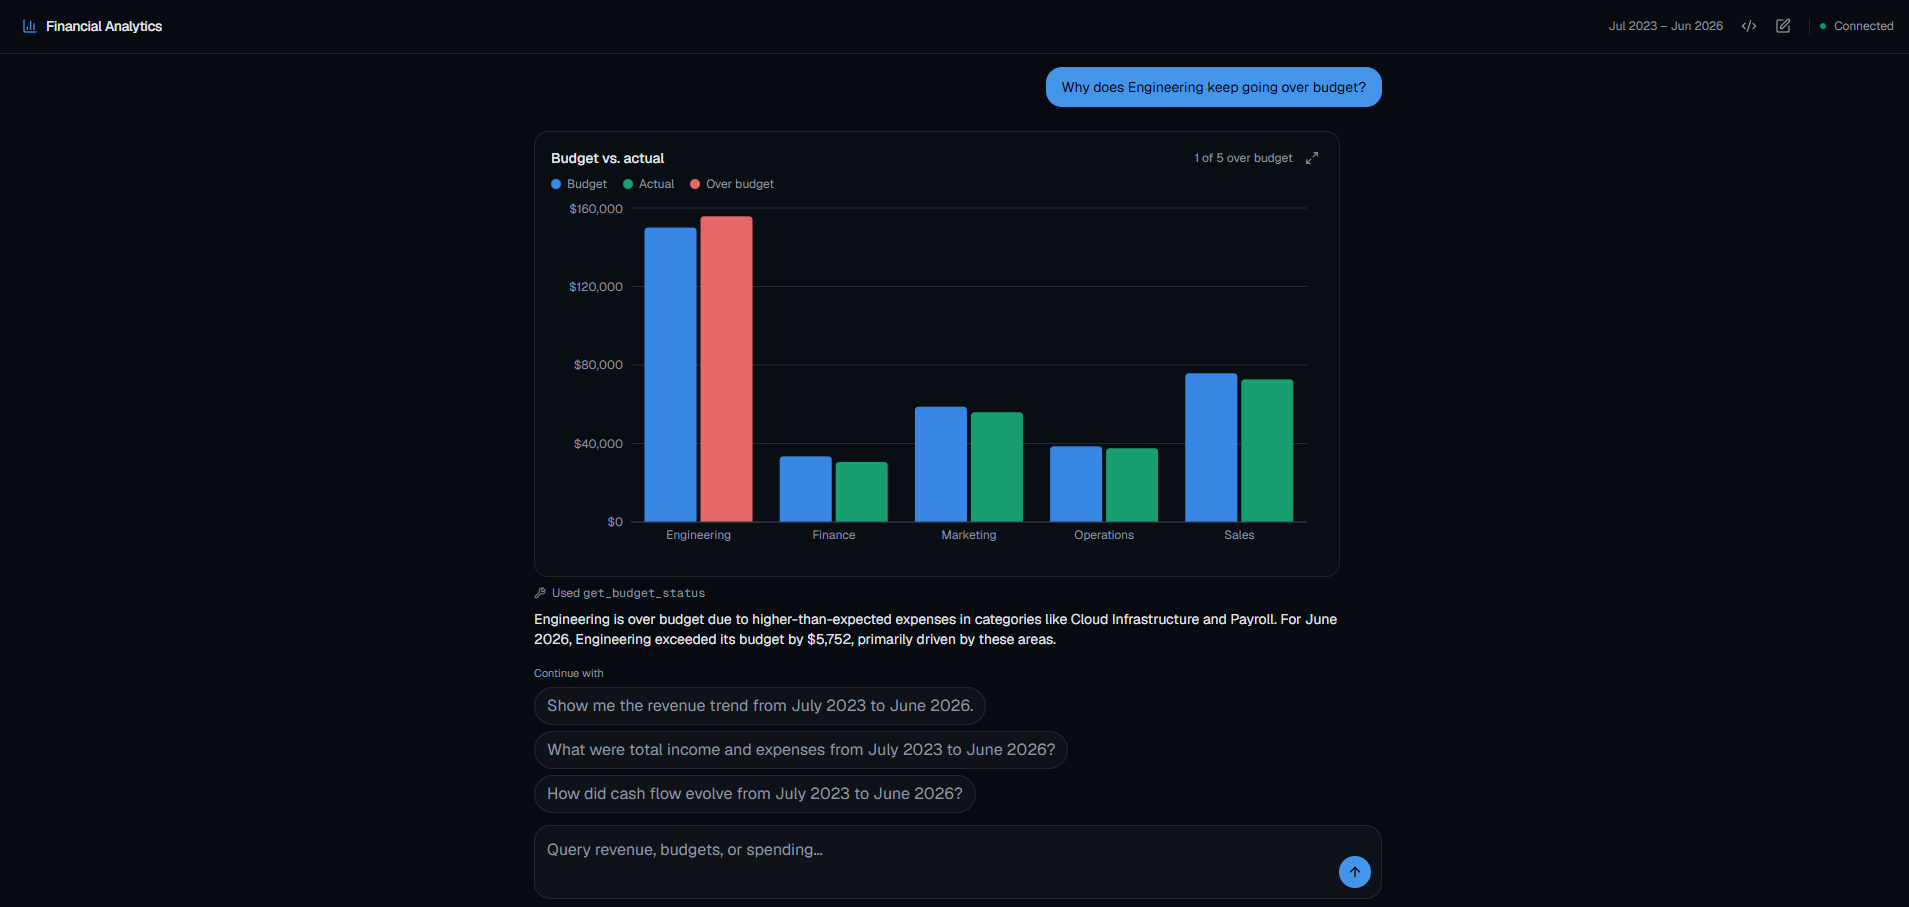This screenshot has height=907, width=1909.
Task: Click the Operations green actual bar
Action: [1131, 485]
